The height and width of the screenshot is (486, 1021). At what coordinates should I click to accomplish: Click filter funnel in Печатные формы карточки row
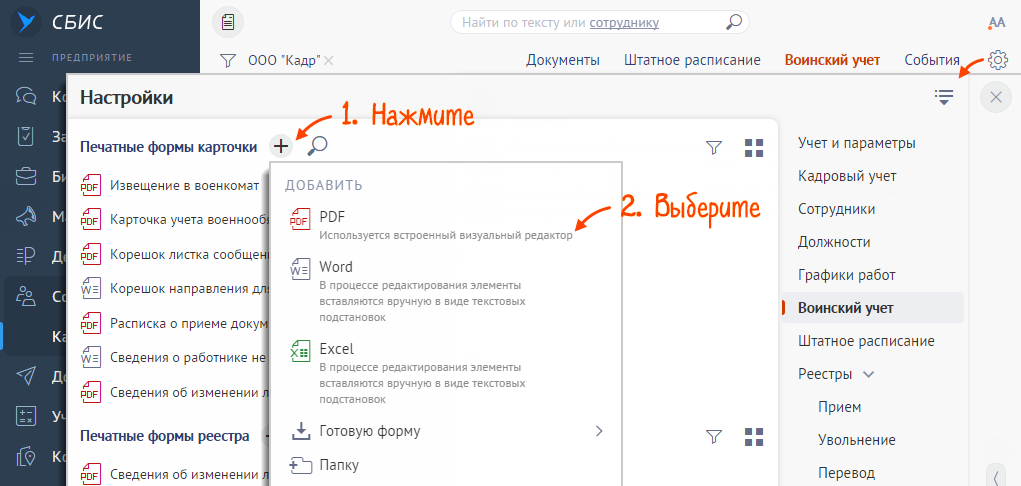(714, 148)
